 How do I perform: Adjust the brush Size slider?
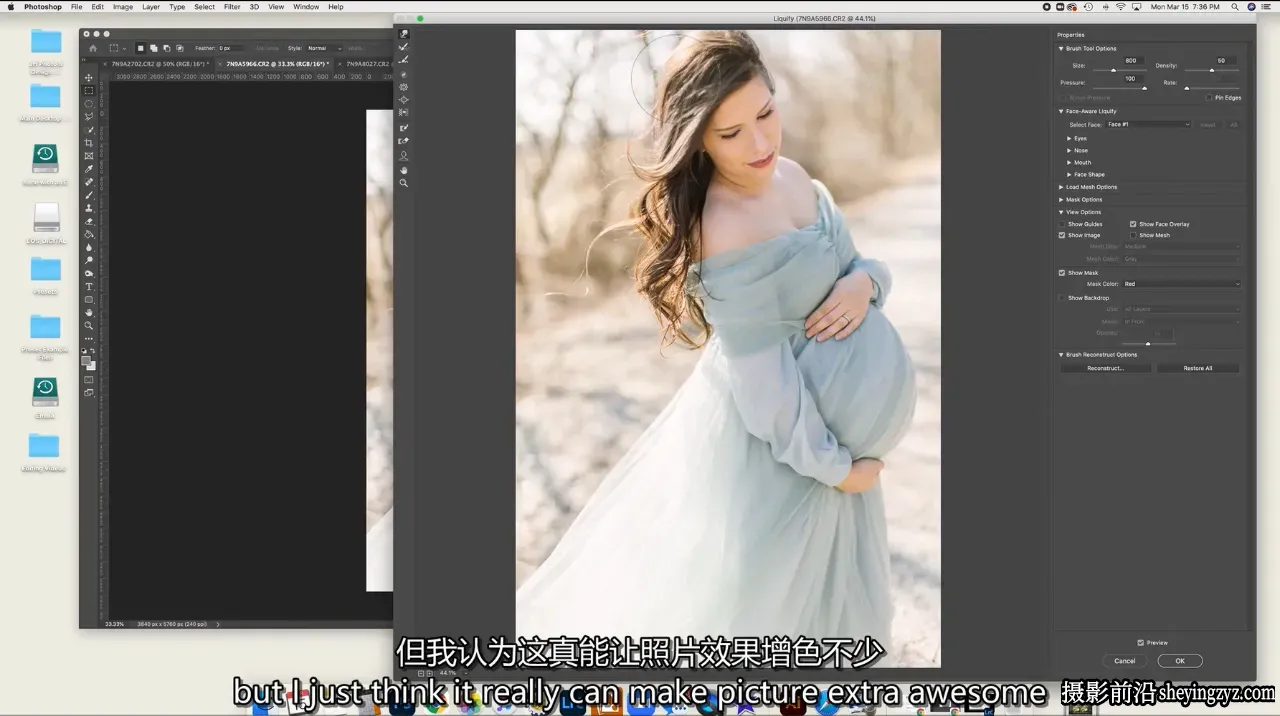click(1115, 71)
